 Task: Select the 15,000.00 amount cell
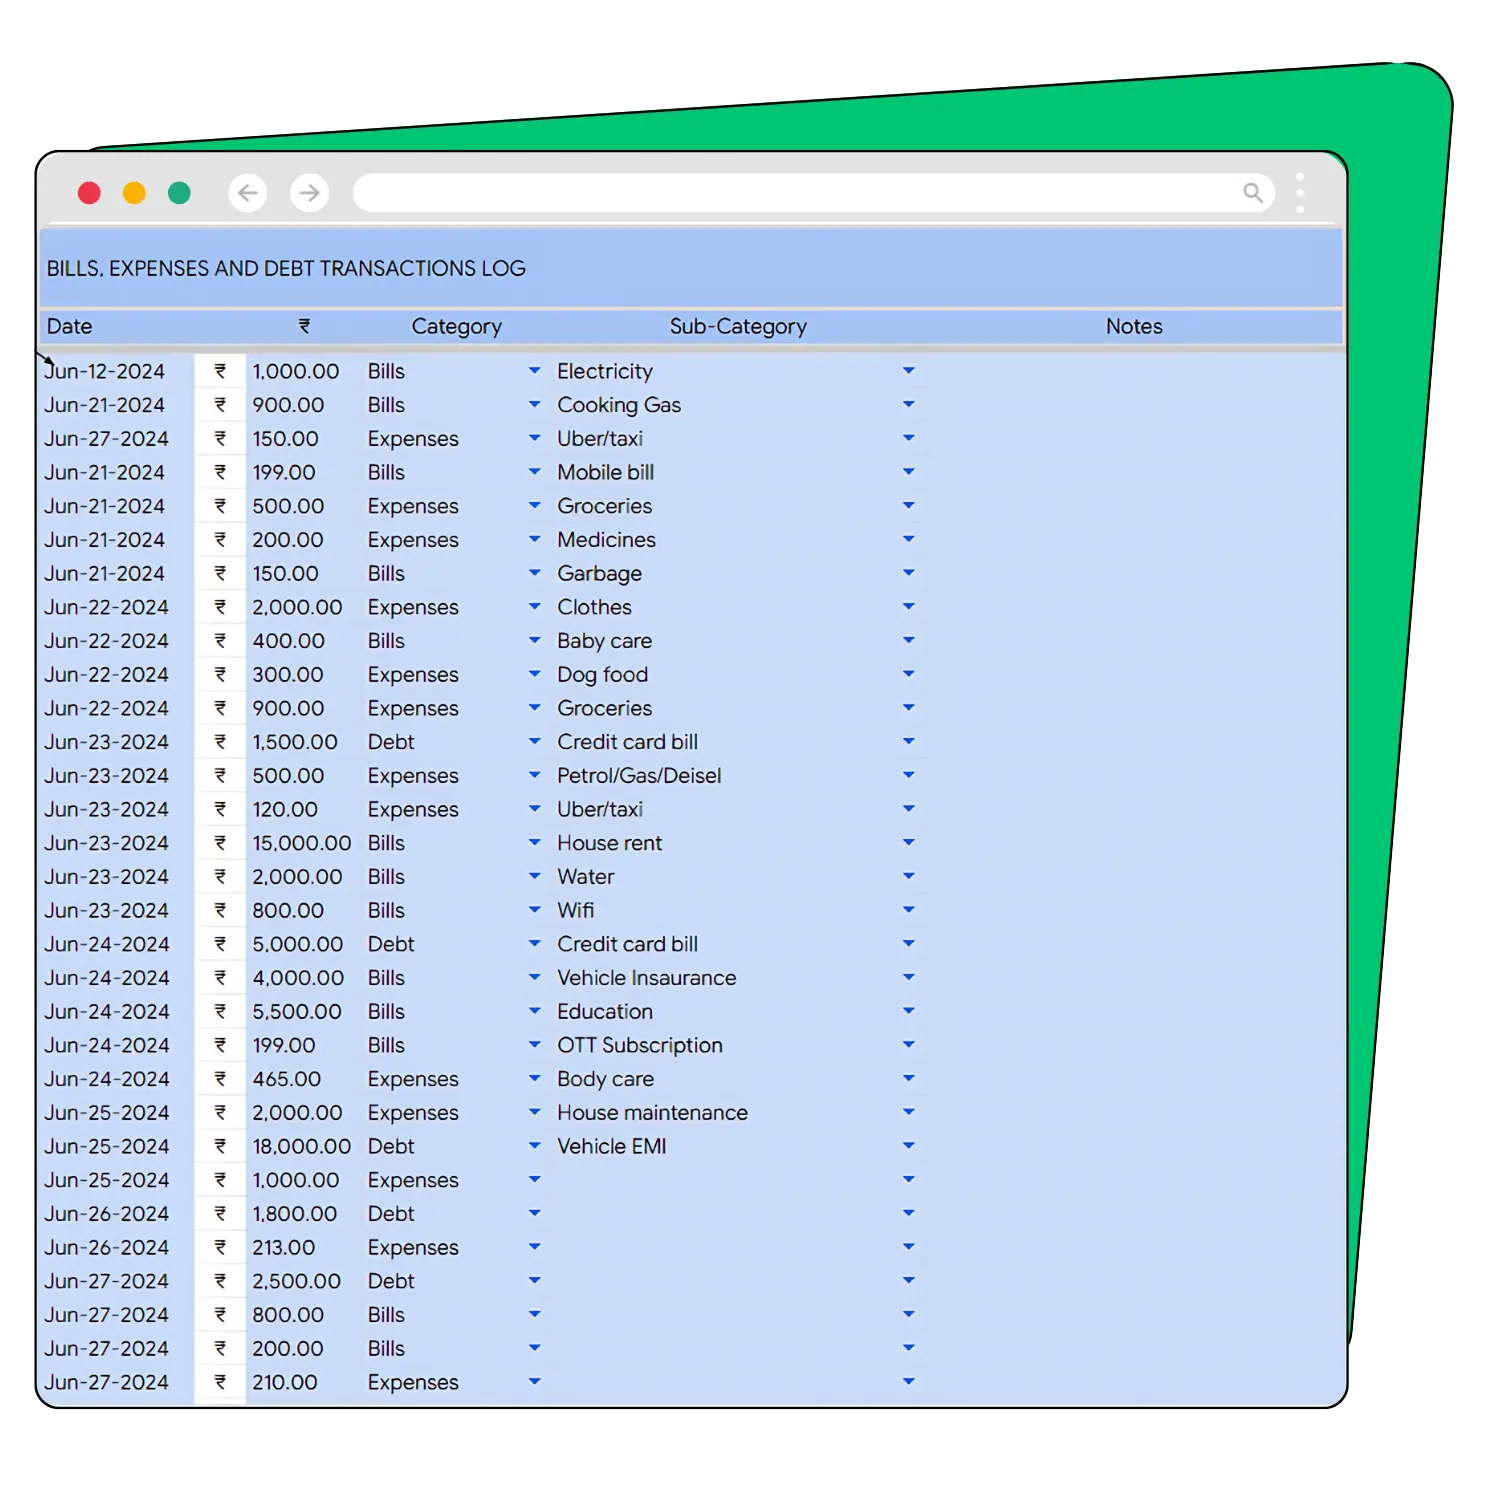click(x=301, y=843)
